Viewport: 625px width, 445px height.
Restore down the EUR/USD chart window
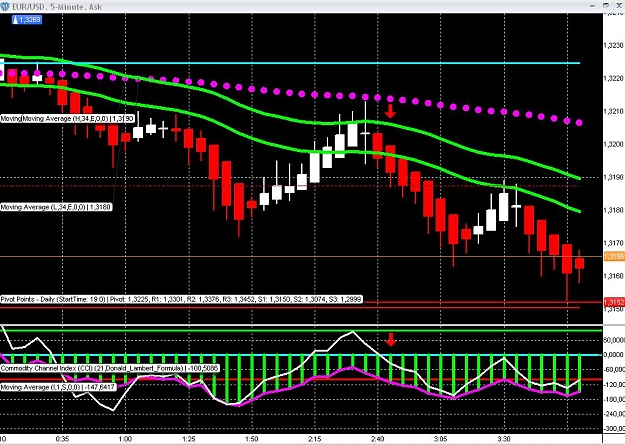[x=606, y=5]
